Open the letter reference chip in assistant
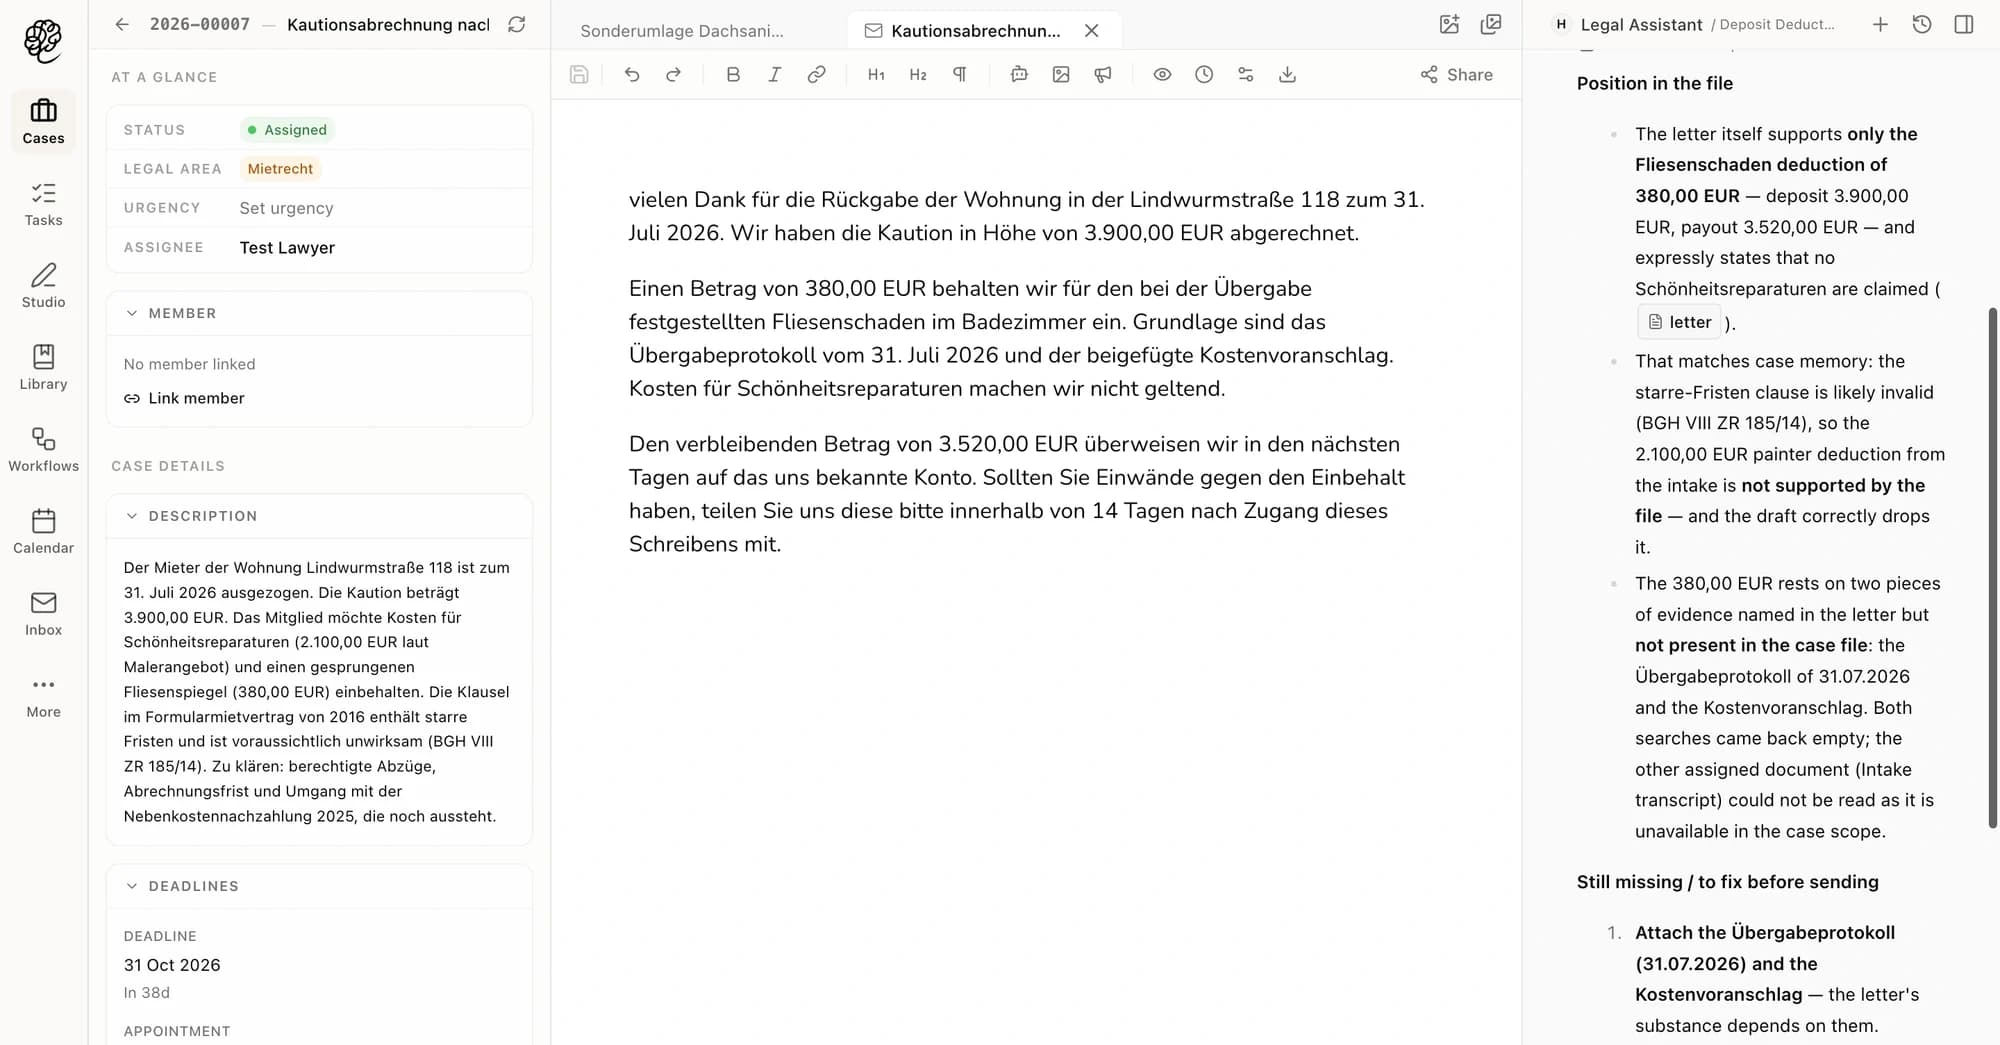 [x=1679, y=322]
